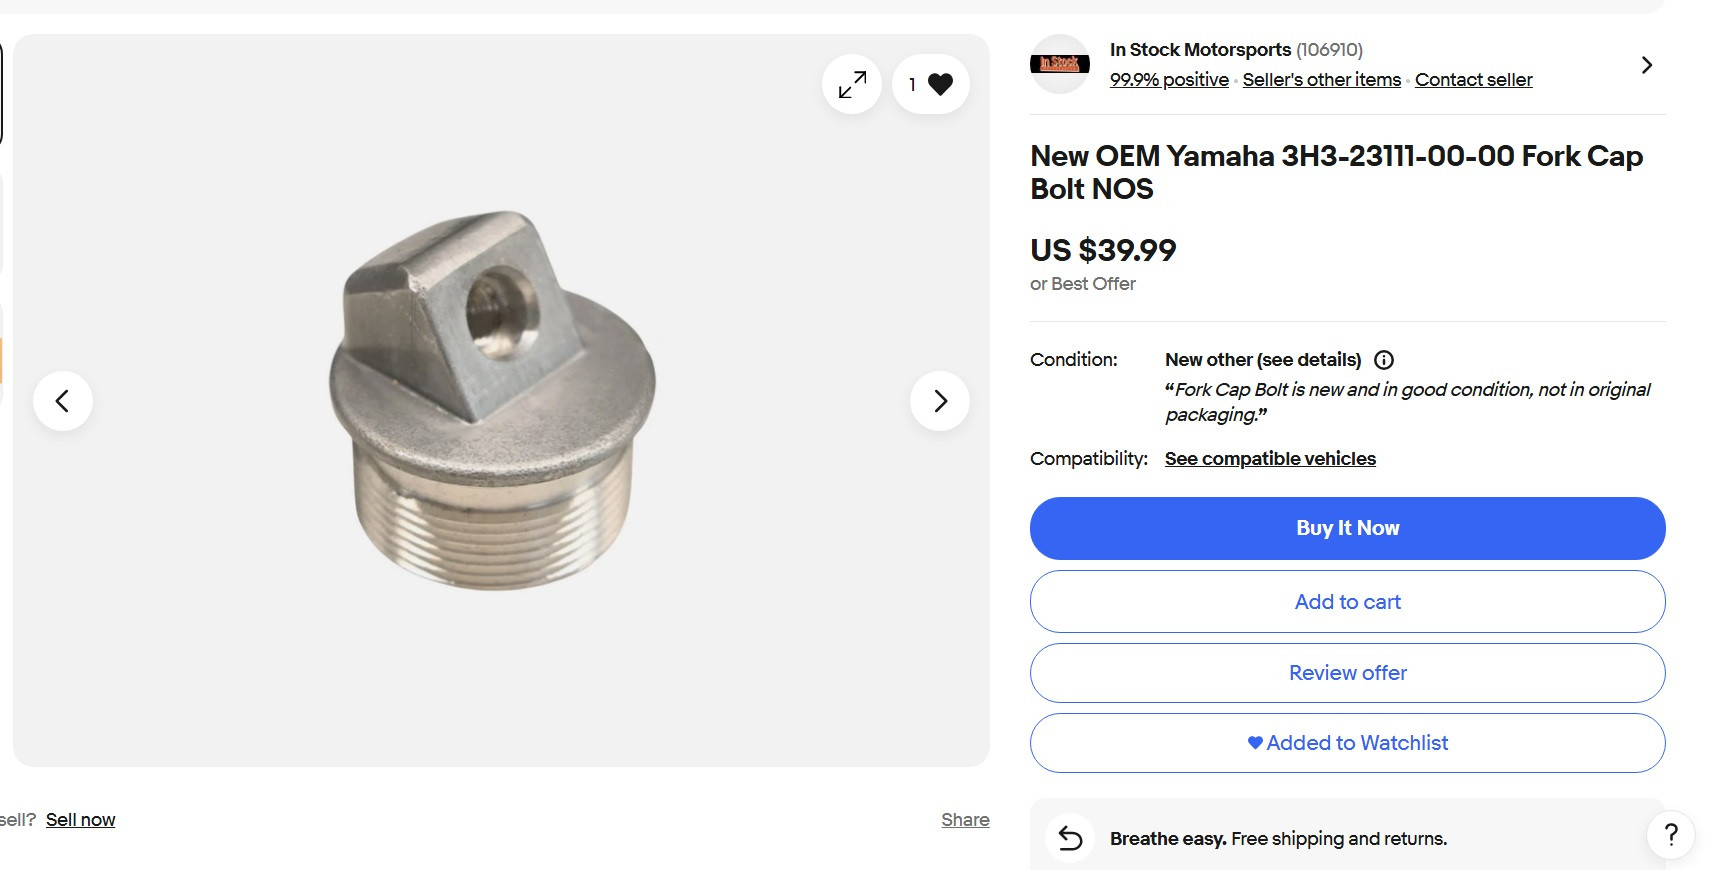Expand Seller's other items
This screenshot has height=870, width=1713.
[1321, 79]
